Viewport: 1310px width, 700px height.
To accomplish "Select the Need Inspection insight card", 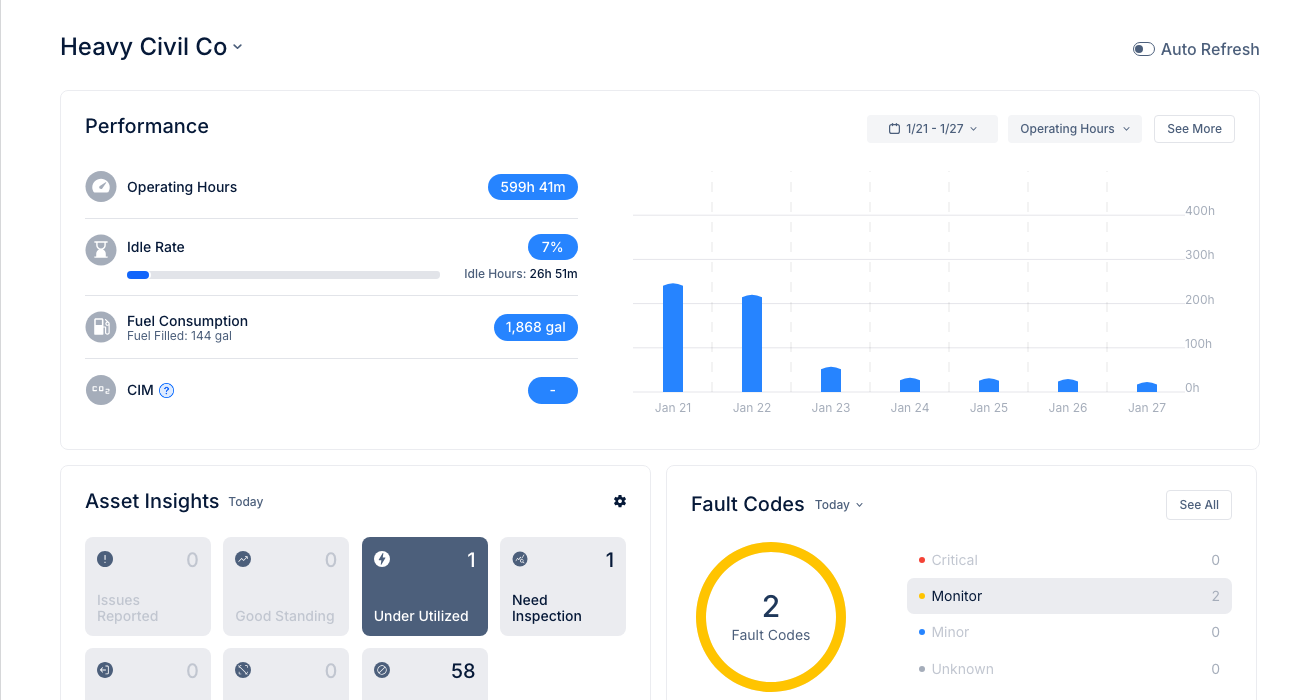I will [x=563, y=586].
